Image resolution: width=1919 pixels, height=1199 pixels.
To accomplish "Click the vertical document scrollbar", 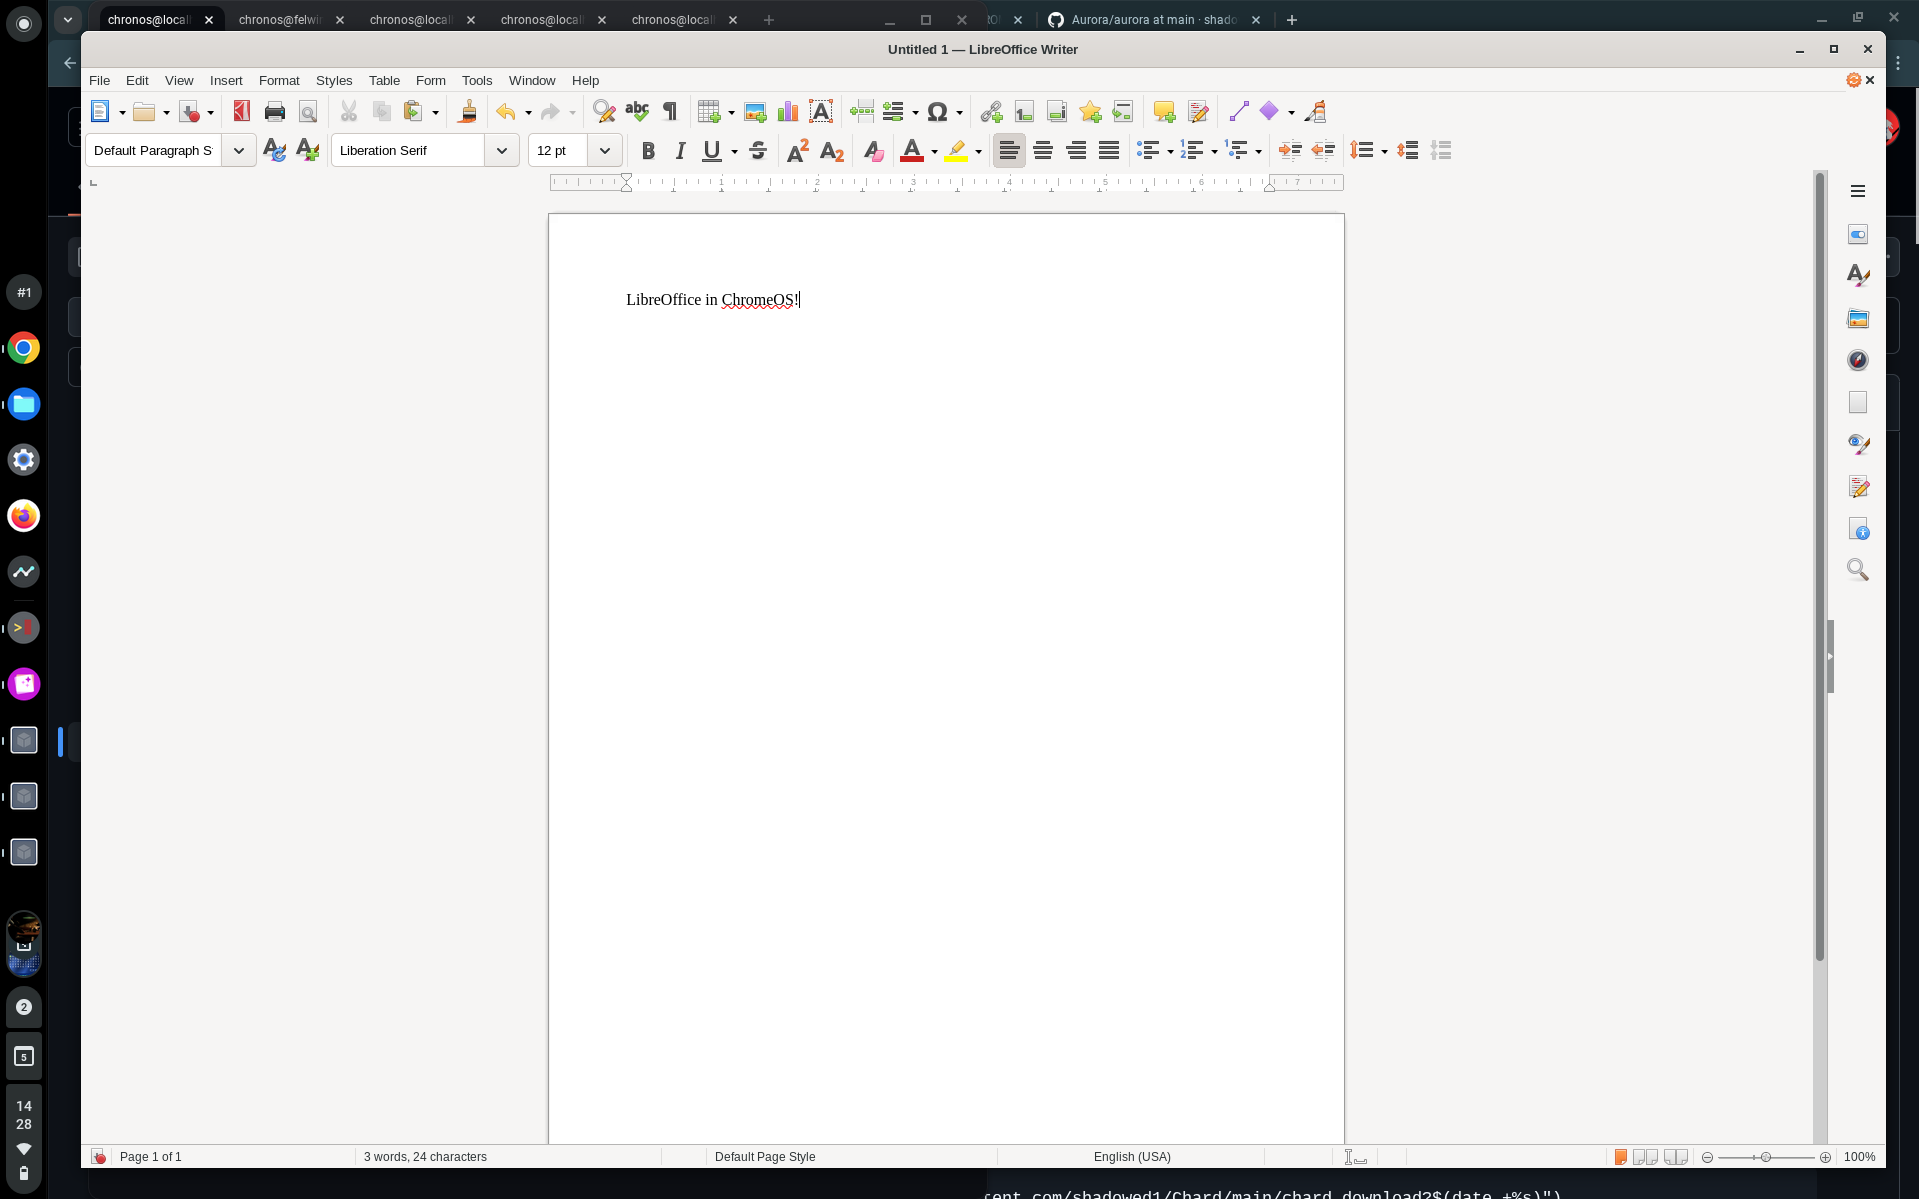I will pyautogui.click(x=1820, y=566).
